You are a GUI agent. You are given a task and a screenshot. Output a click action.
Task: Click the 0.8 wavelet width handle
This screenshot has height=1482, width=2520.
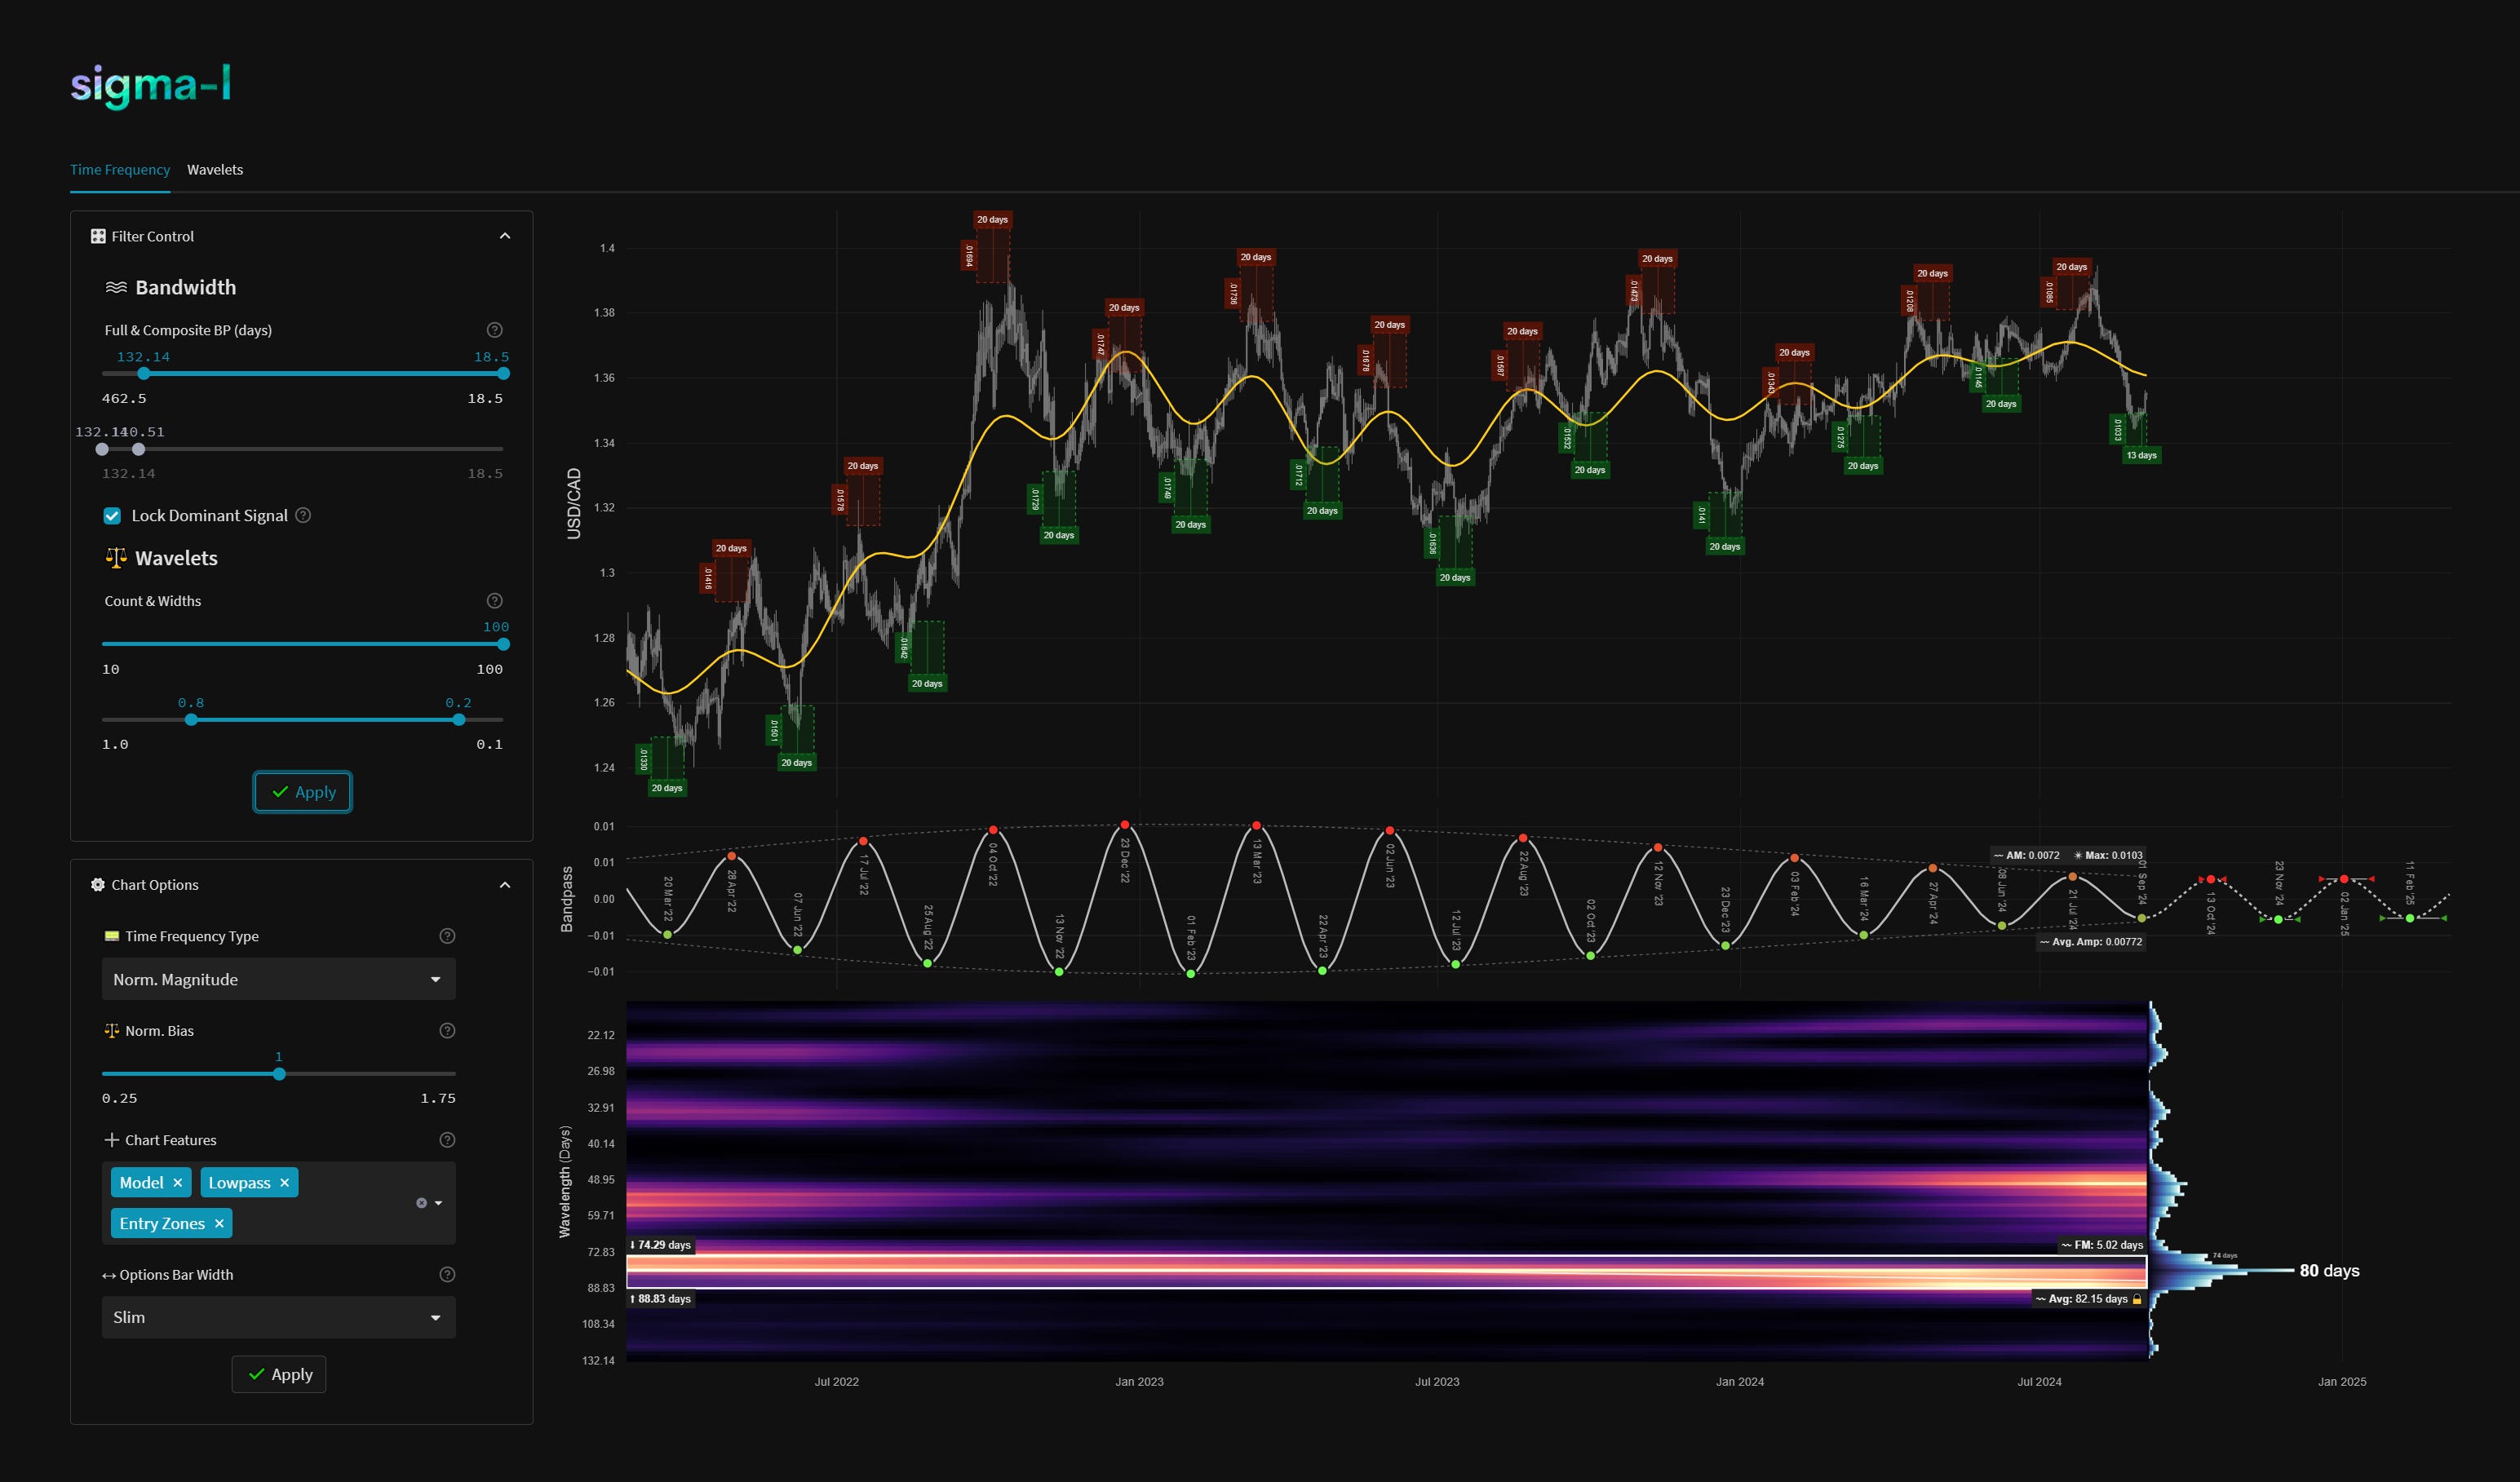(x=191, y=720)
